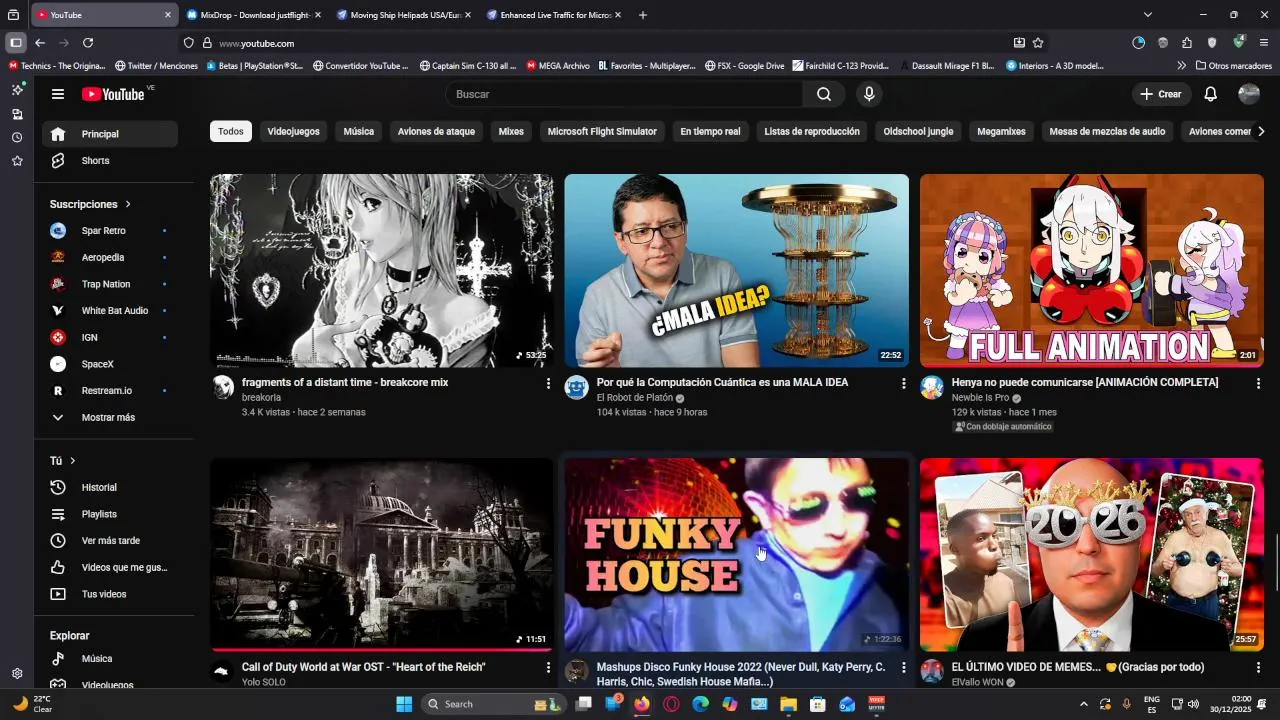The height and width of the screenshot is (720, 1280).
Task: Expand the Tú section
Action: (63, 461)
